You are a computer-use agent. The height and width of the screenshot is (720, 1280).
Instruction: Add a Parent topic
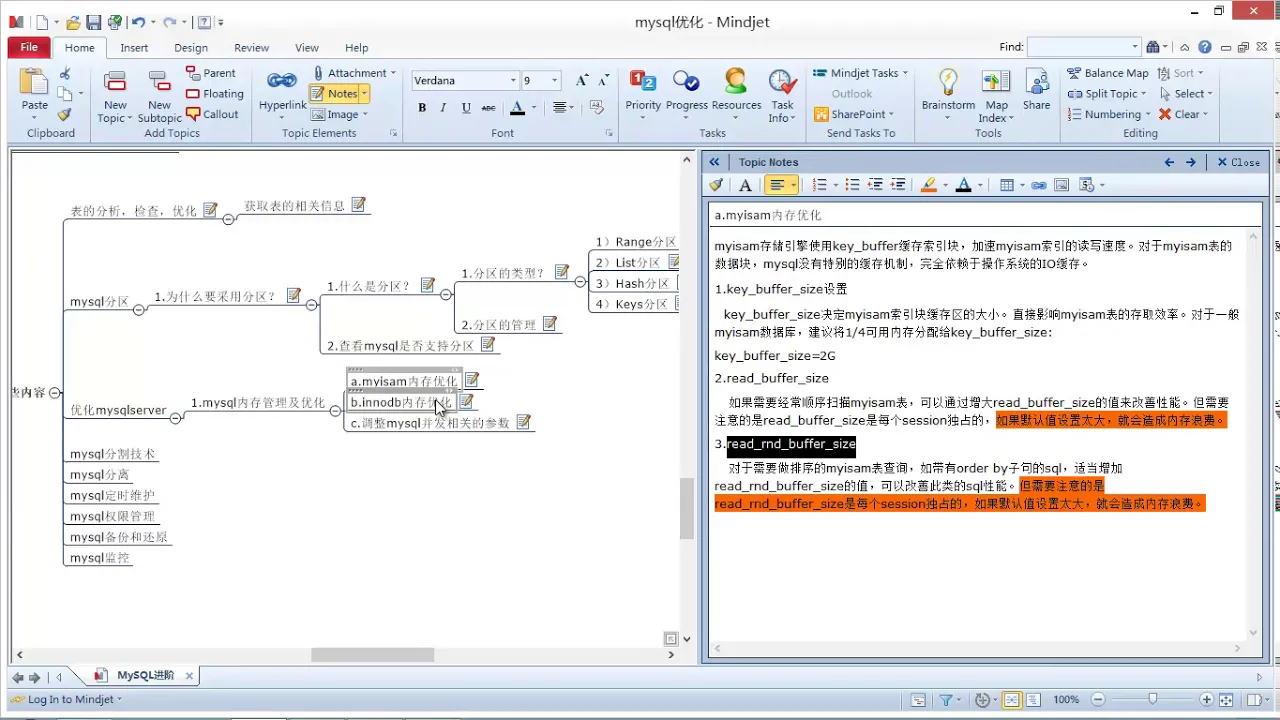pos(211,73)
